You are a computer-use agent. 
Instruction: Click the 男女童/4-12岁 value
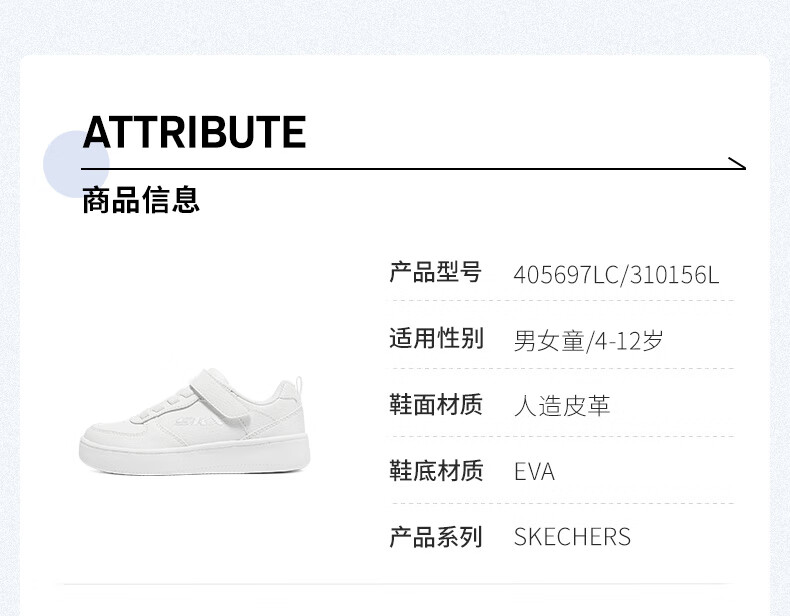click(588, 341)
